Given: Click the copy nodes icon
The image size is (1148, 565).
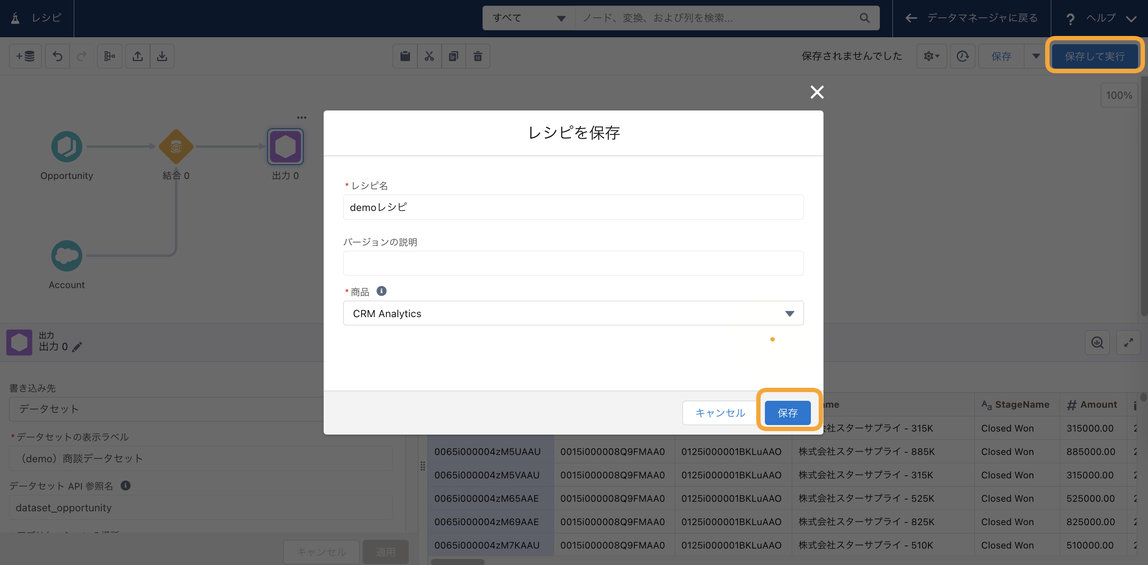Looking at the screenshot, I should [x=453, y=56].
